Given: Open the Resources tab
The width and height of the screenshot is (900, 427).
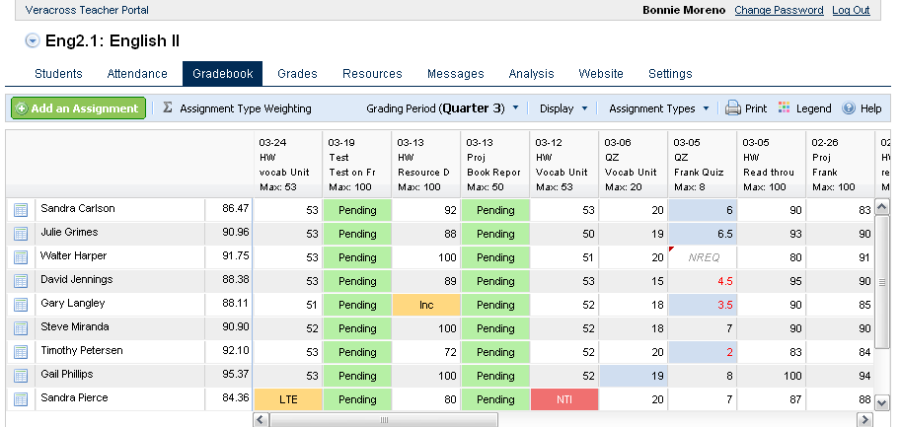Looking at the screenshot, I should click(x=373, y=73).
